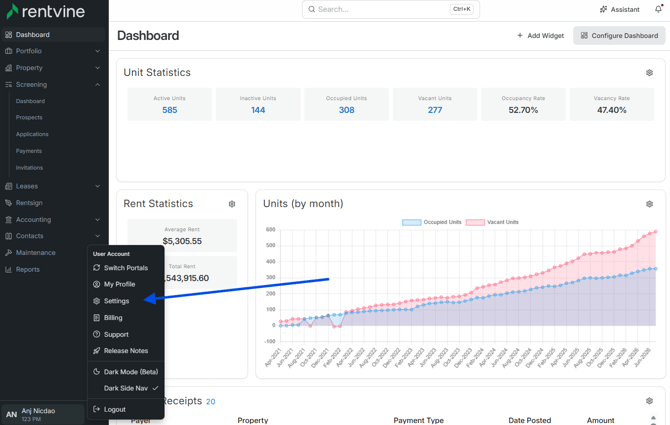Click the Assistant sparkle icon
The height and width of the screenshot is (425, 670).
(x=603, y=9)
